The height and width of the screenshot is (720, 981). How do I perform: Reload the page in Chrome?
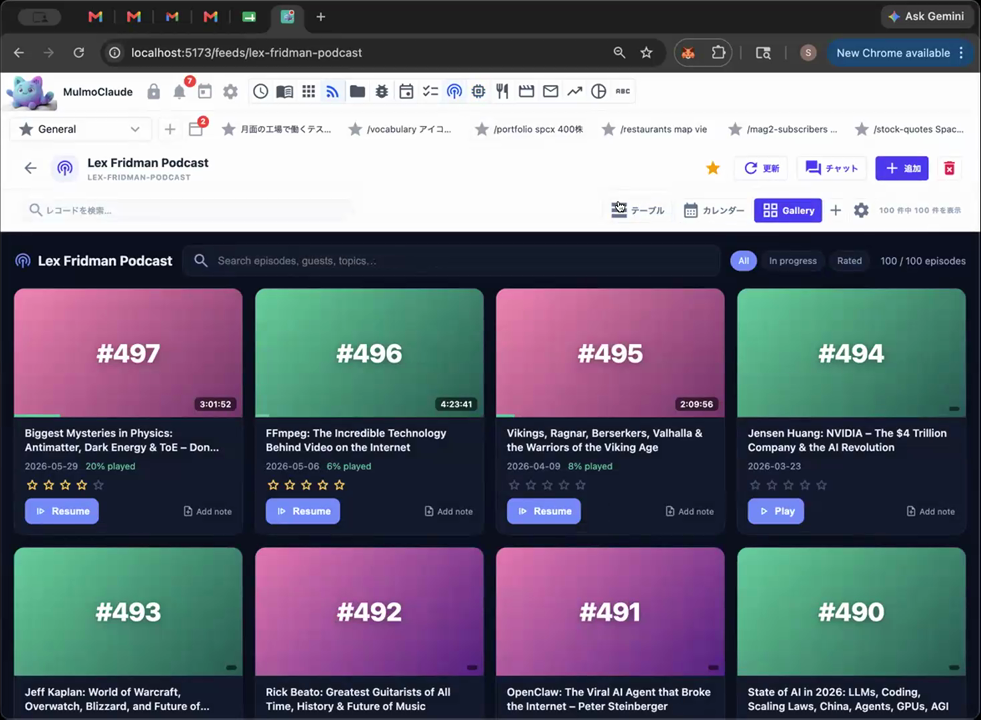(79, 53)
